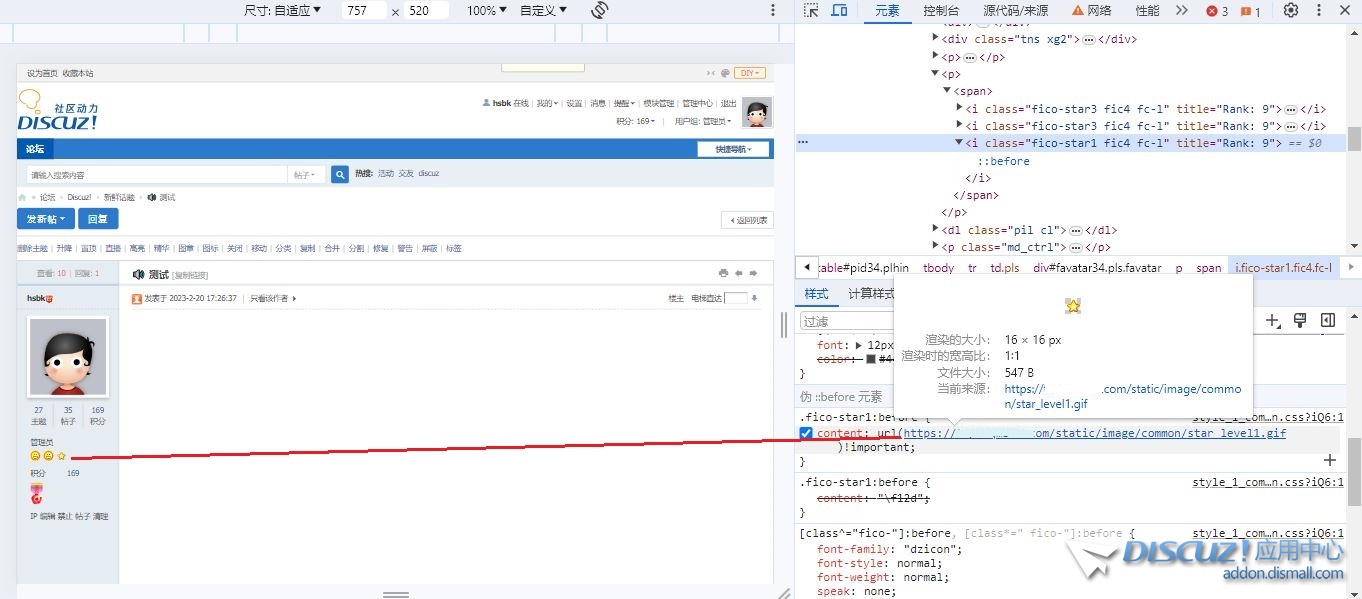The width and height of the screenshot is (1362, 599).
Task: Activate the inspect element picker tool
Action: pyautogui.click(x=811, y=11)
